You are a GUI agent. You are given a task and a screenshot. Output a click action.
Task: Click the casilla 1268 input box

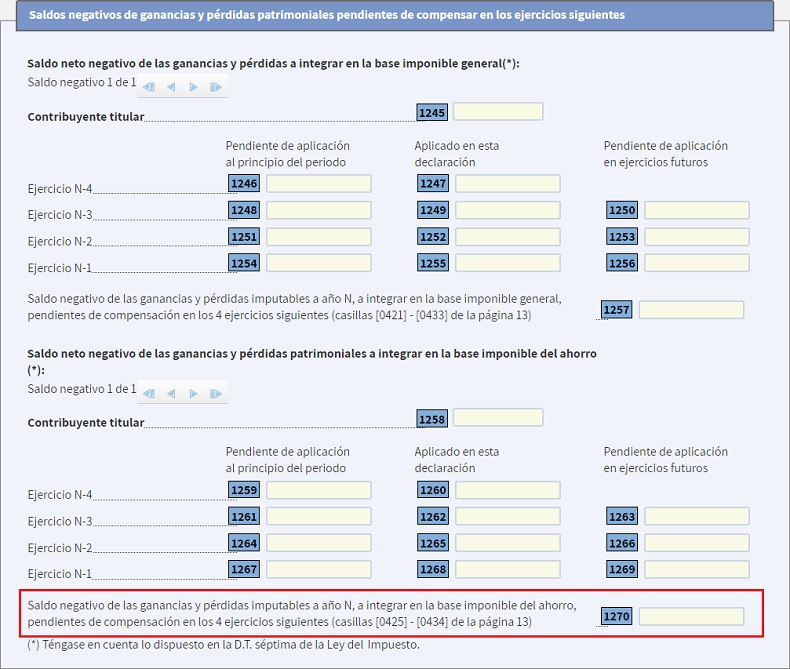(x=508, y=569)
